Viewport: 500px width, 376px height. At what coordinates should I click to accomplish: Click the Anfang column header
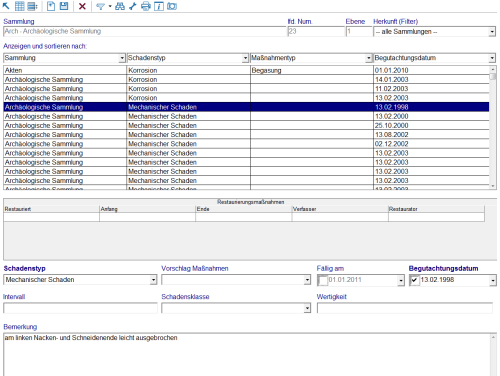pyautogui.click(x=147, y=209)
